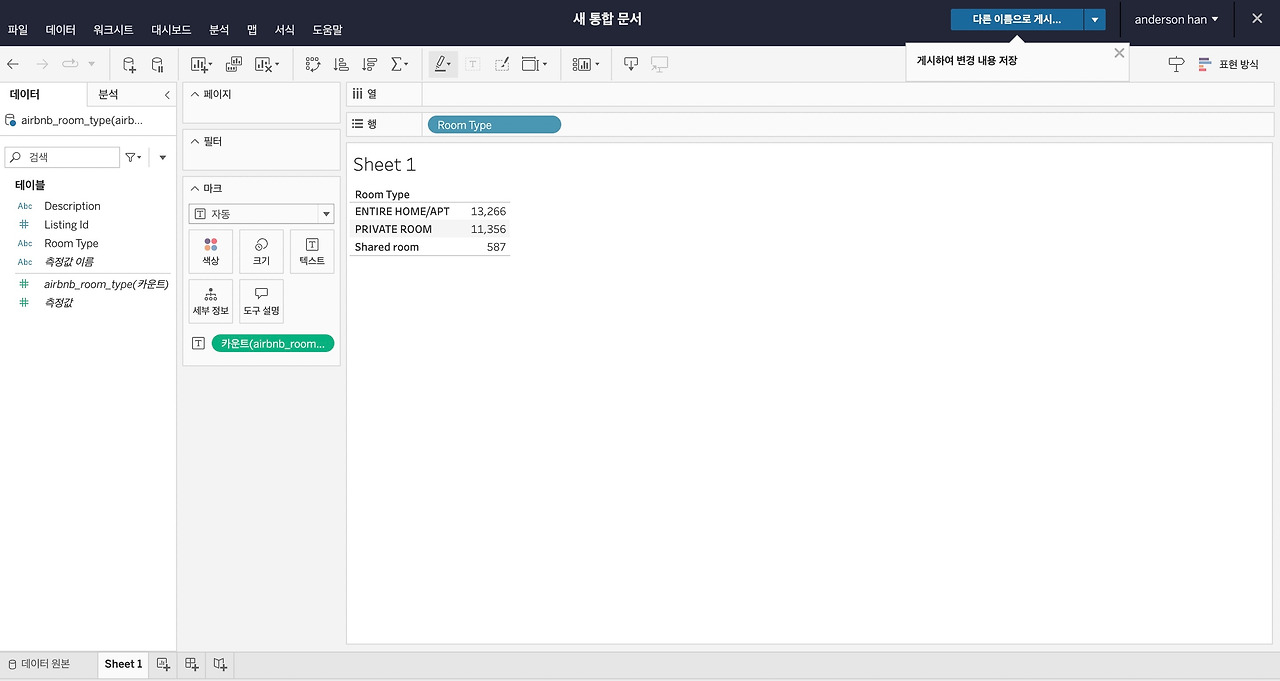Click the new dashboard tab icon at bottom
The width and height of the screenshot is (1280, 681).
(192, 664)
